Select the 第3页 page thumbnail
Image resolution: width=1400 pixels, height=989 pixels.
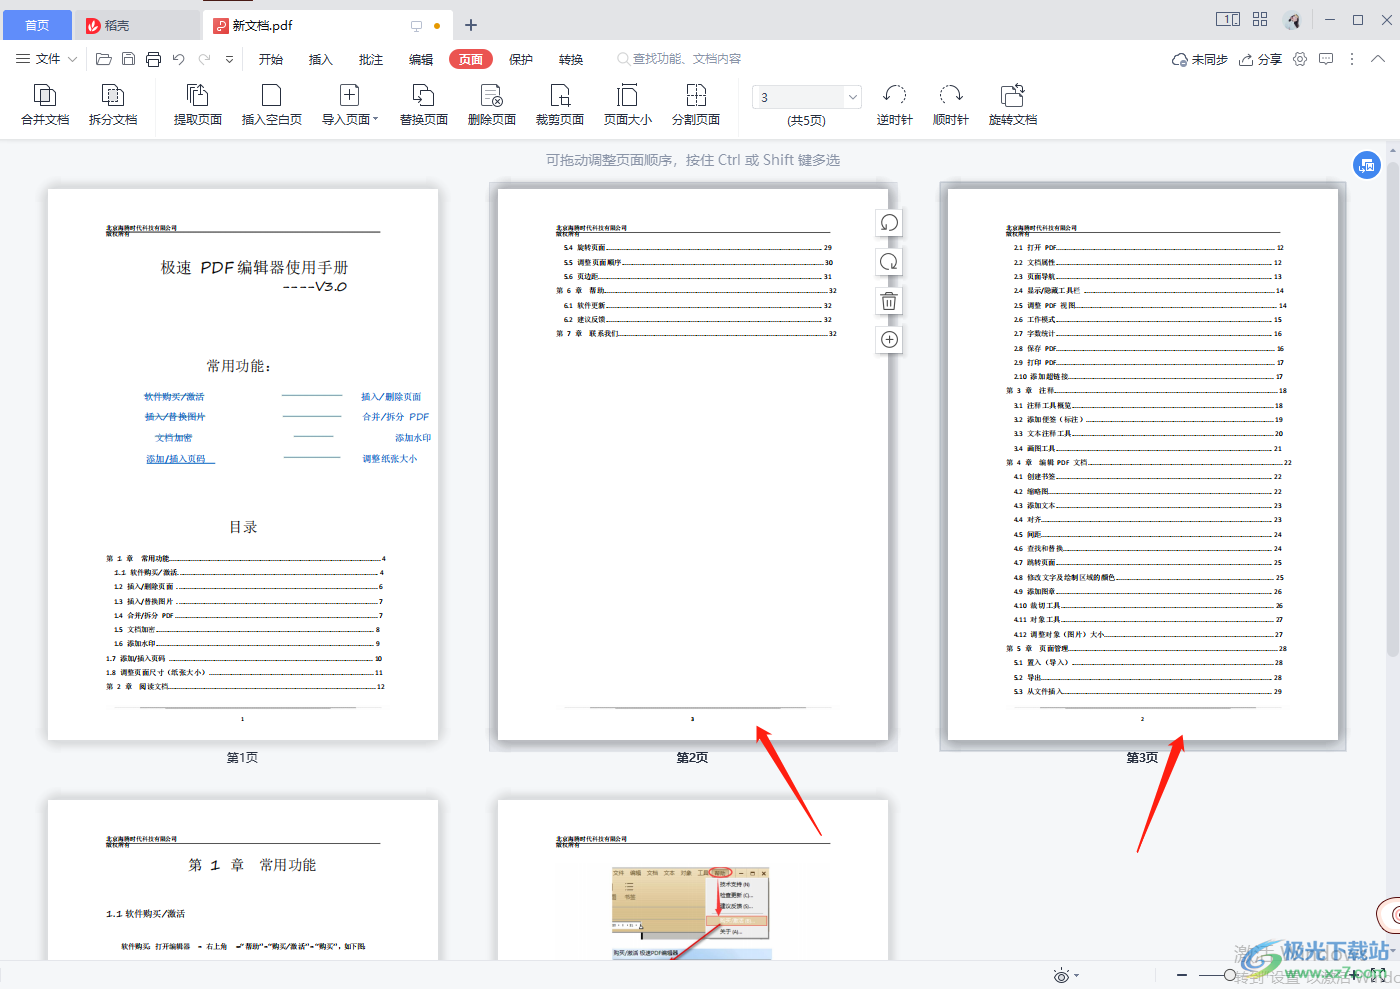[x=1143, y=464]
